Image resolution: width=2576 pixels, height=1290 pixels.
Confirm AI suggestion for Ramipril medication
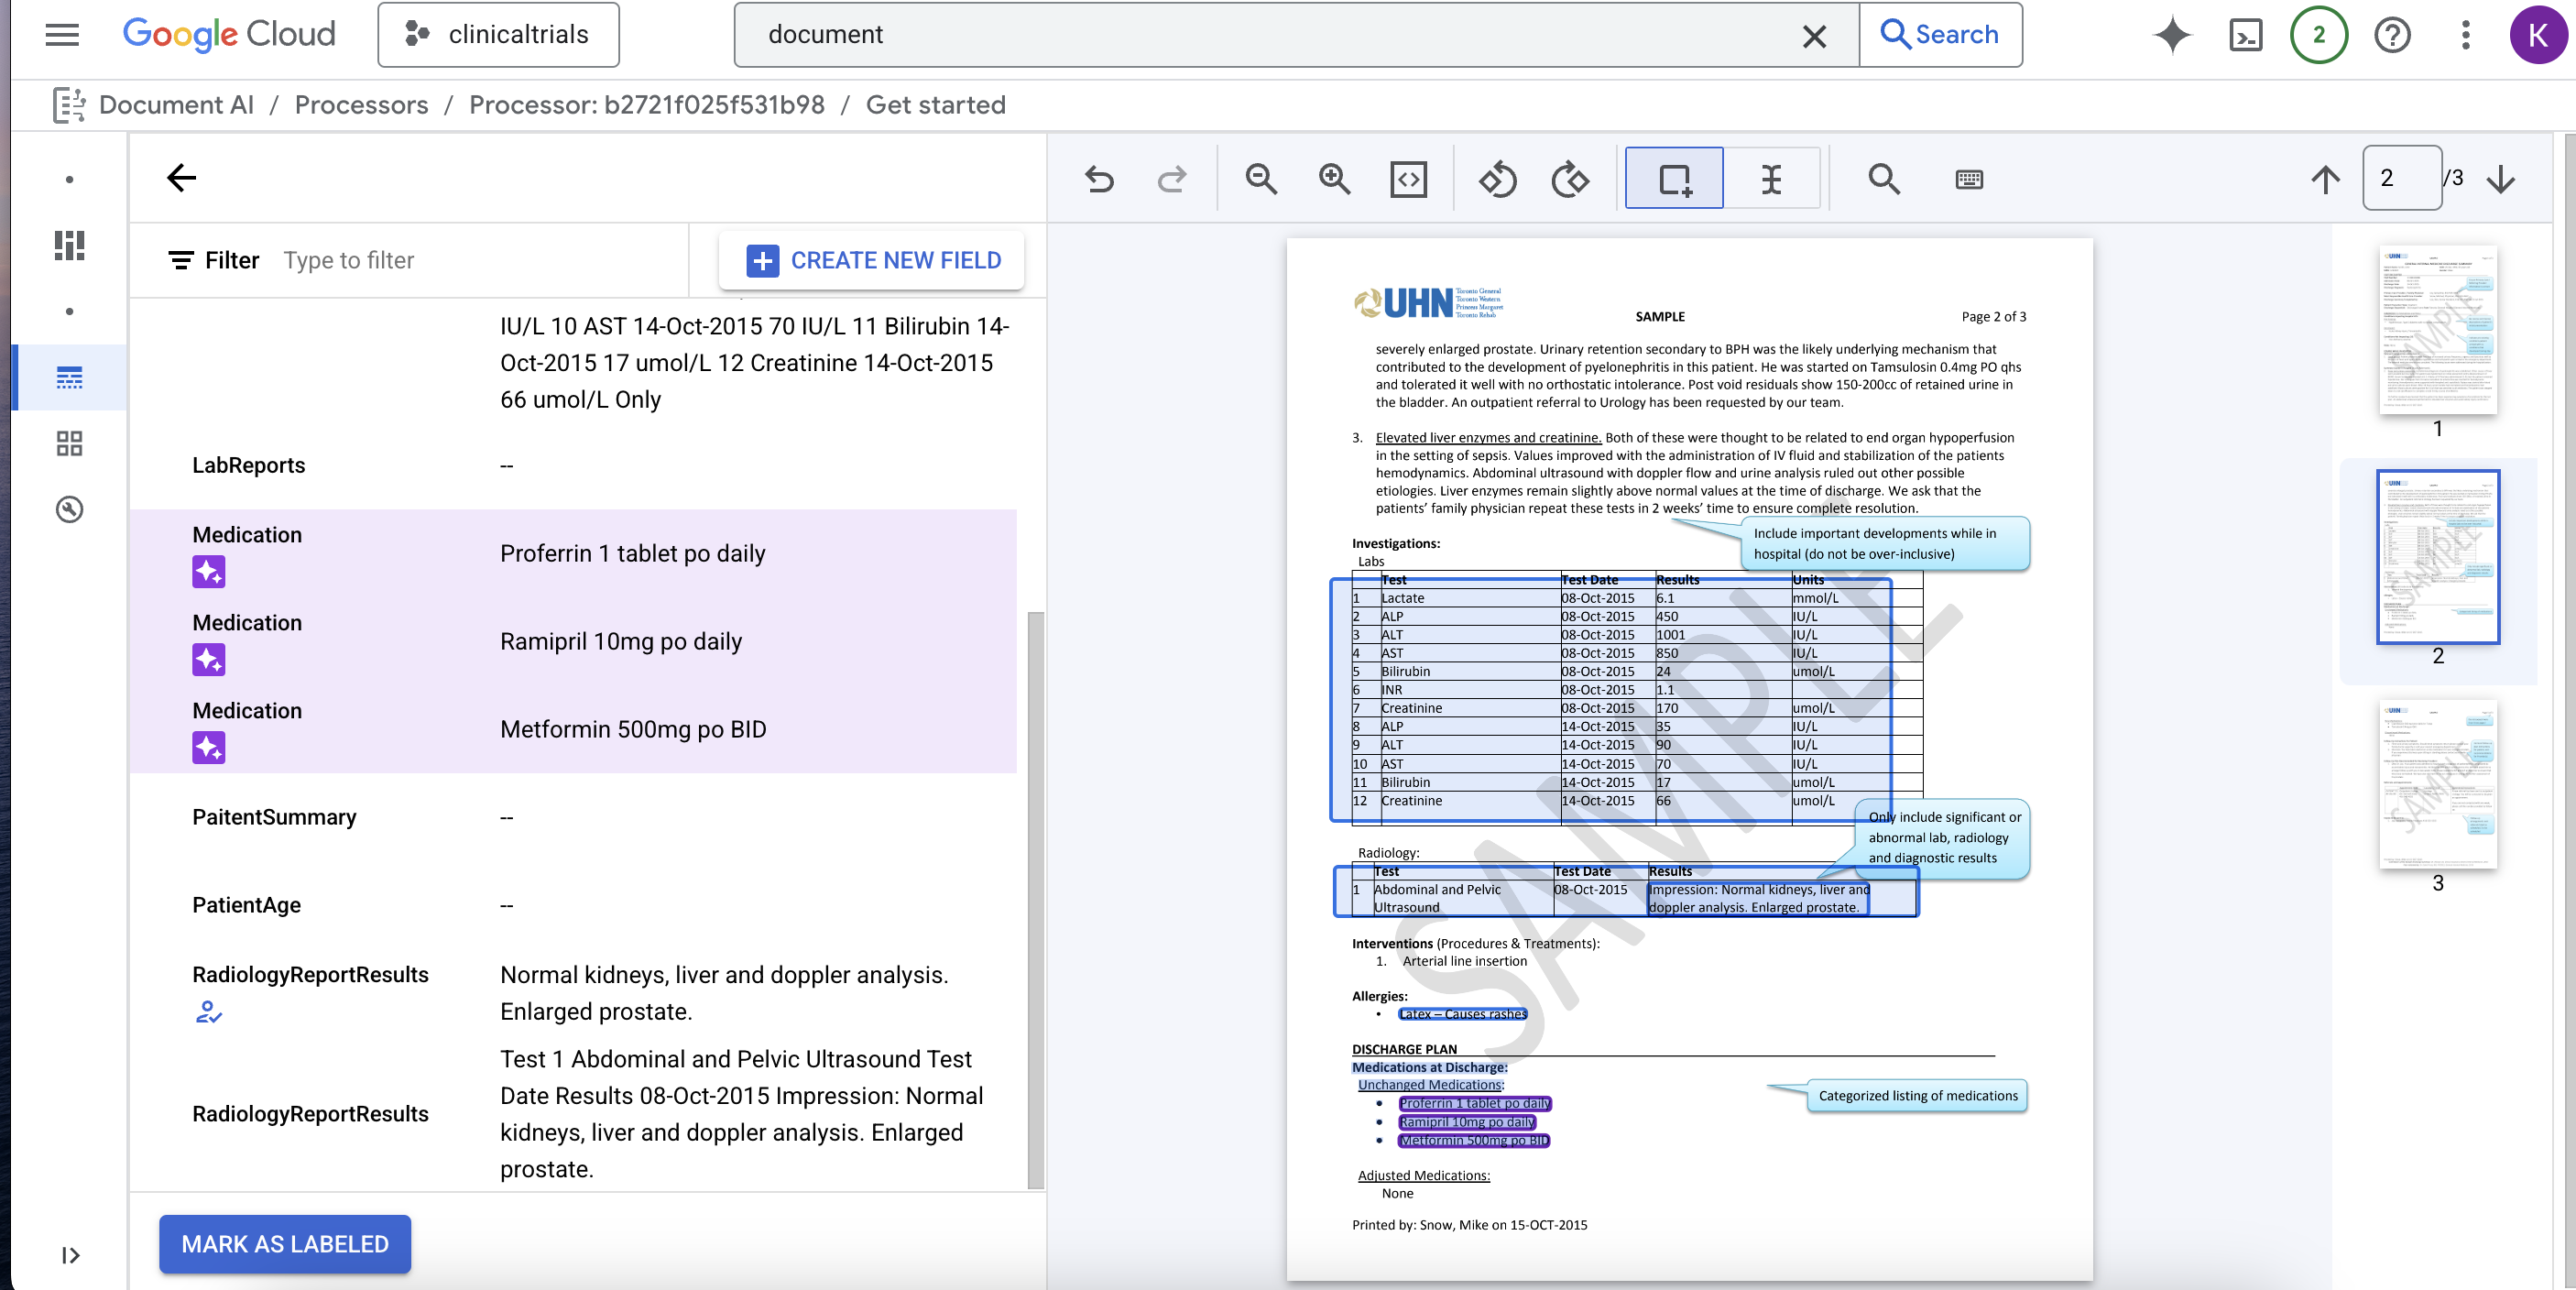coord(208,660)
